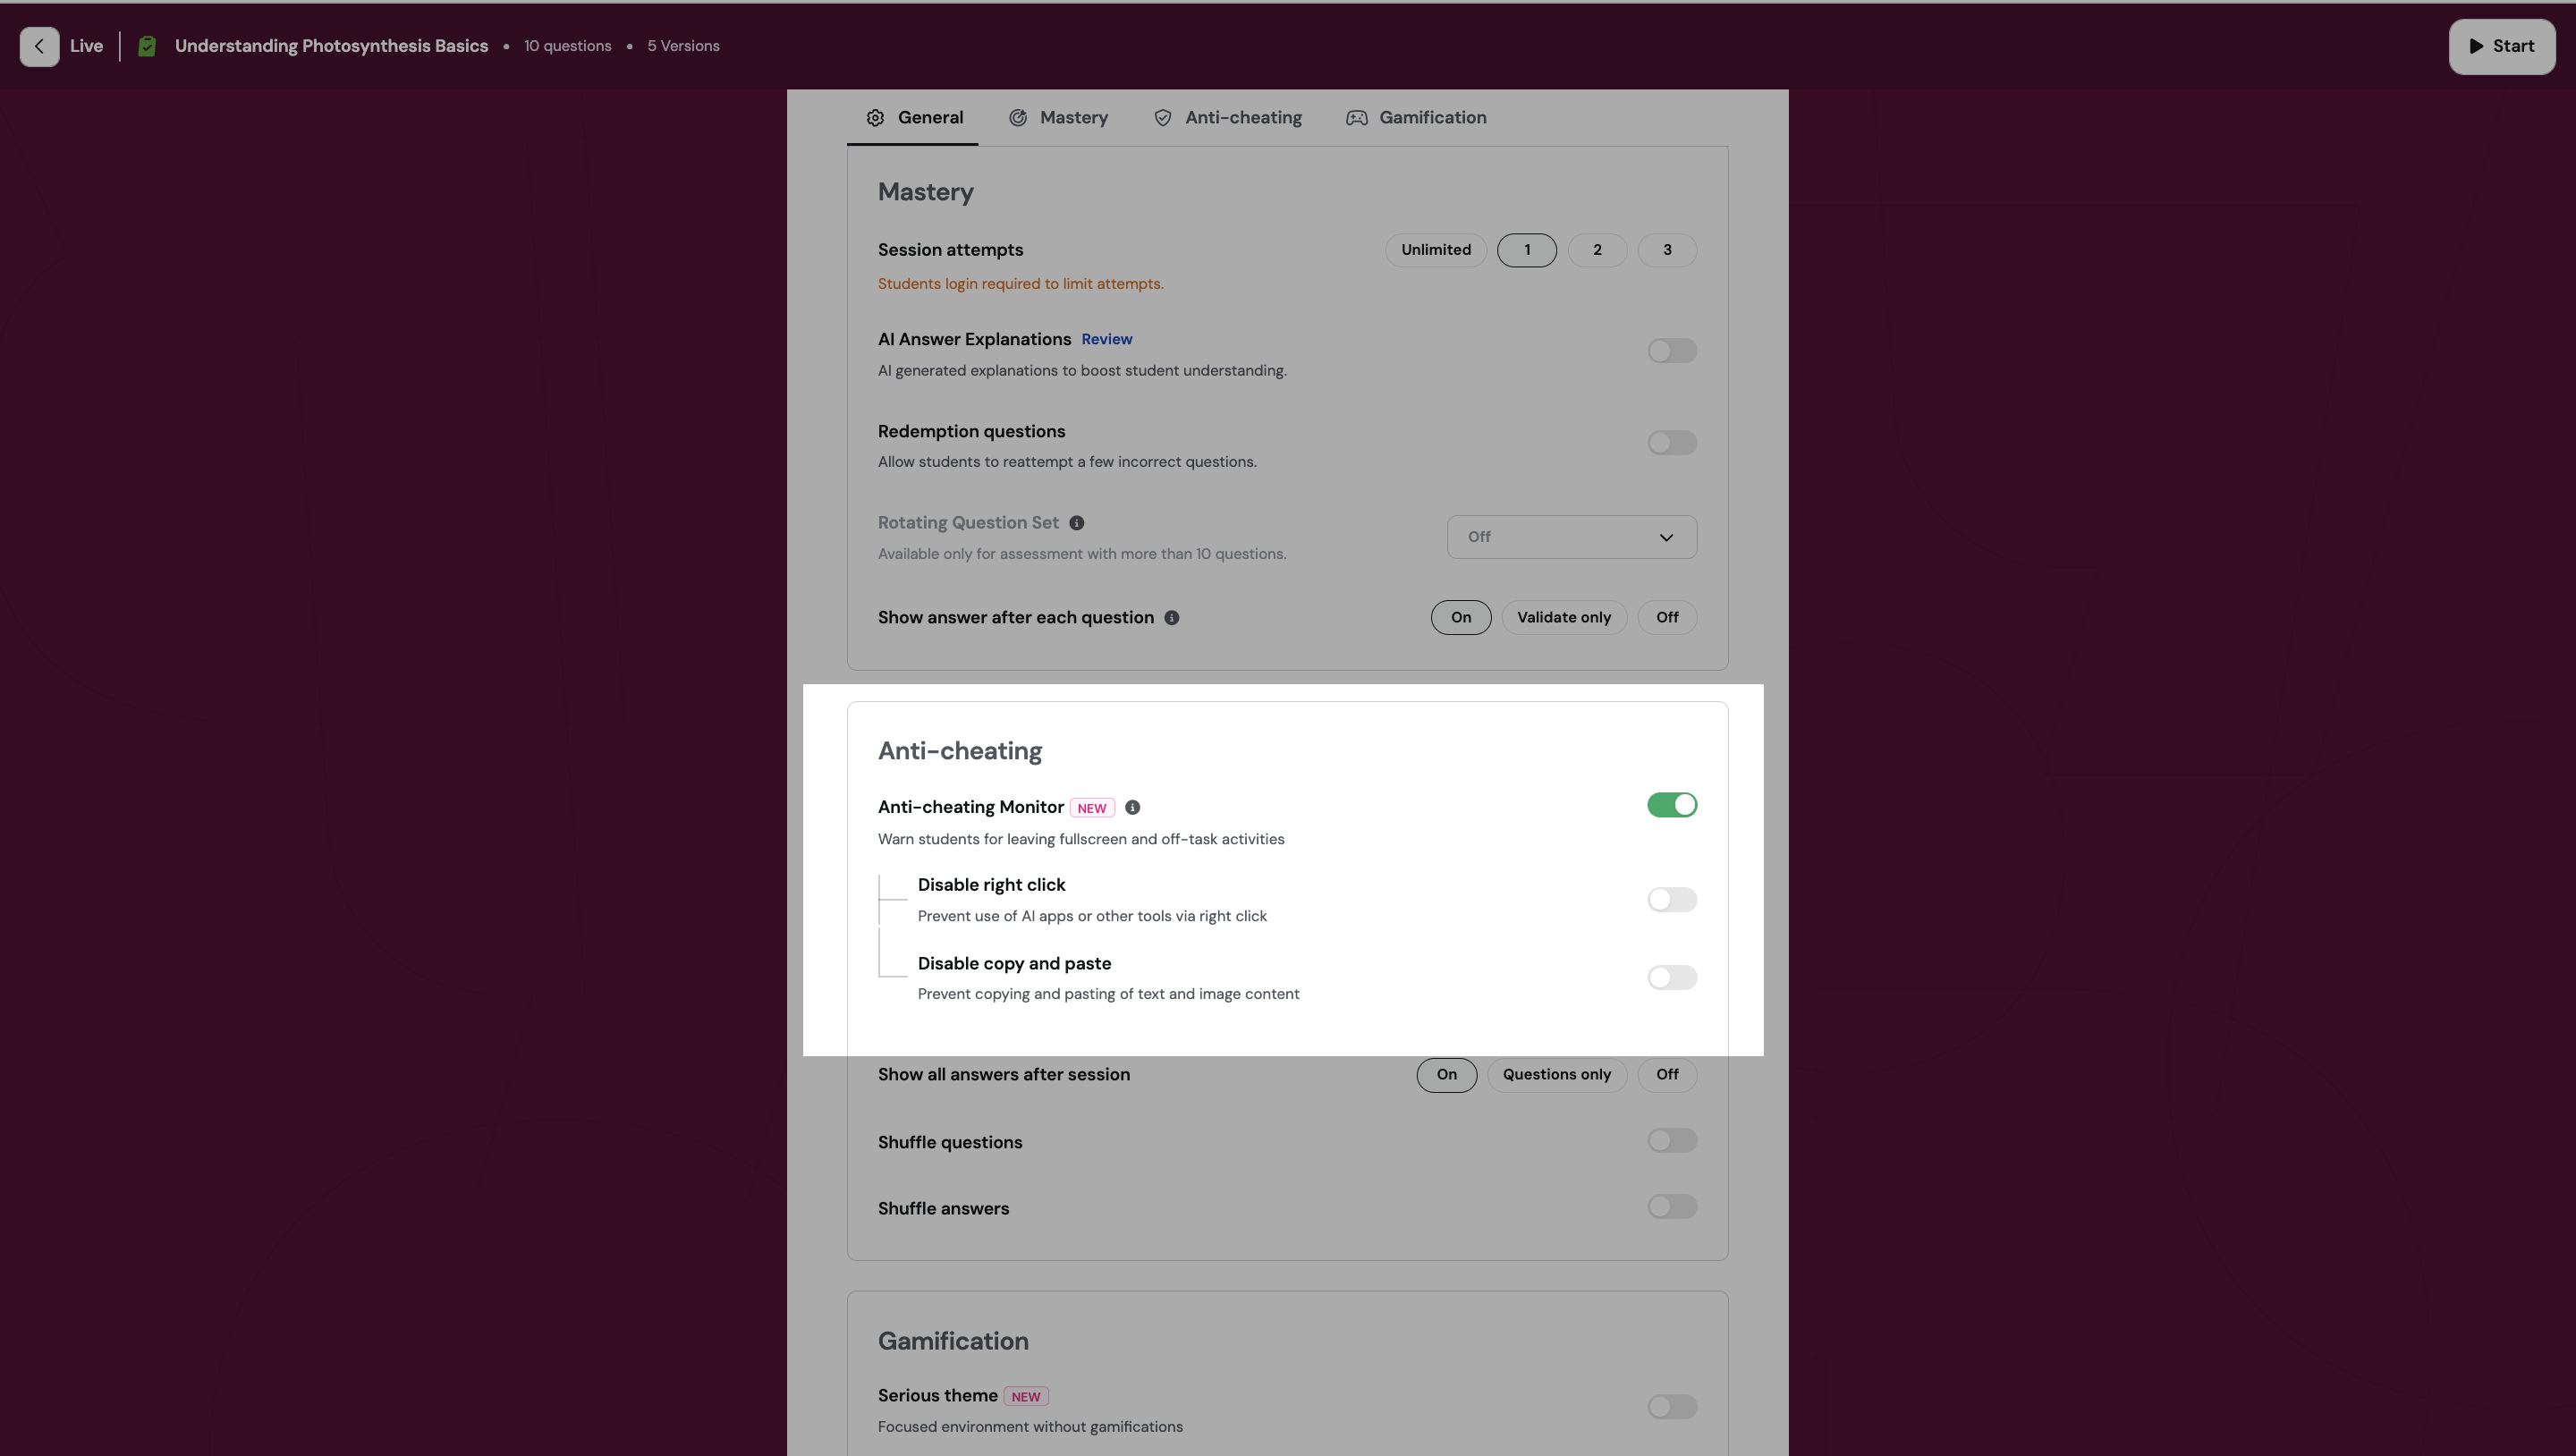
Task: Click info icon beside Show answer after each question
Action: [x=1171, y=618]
